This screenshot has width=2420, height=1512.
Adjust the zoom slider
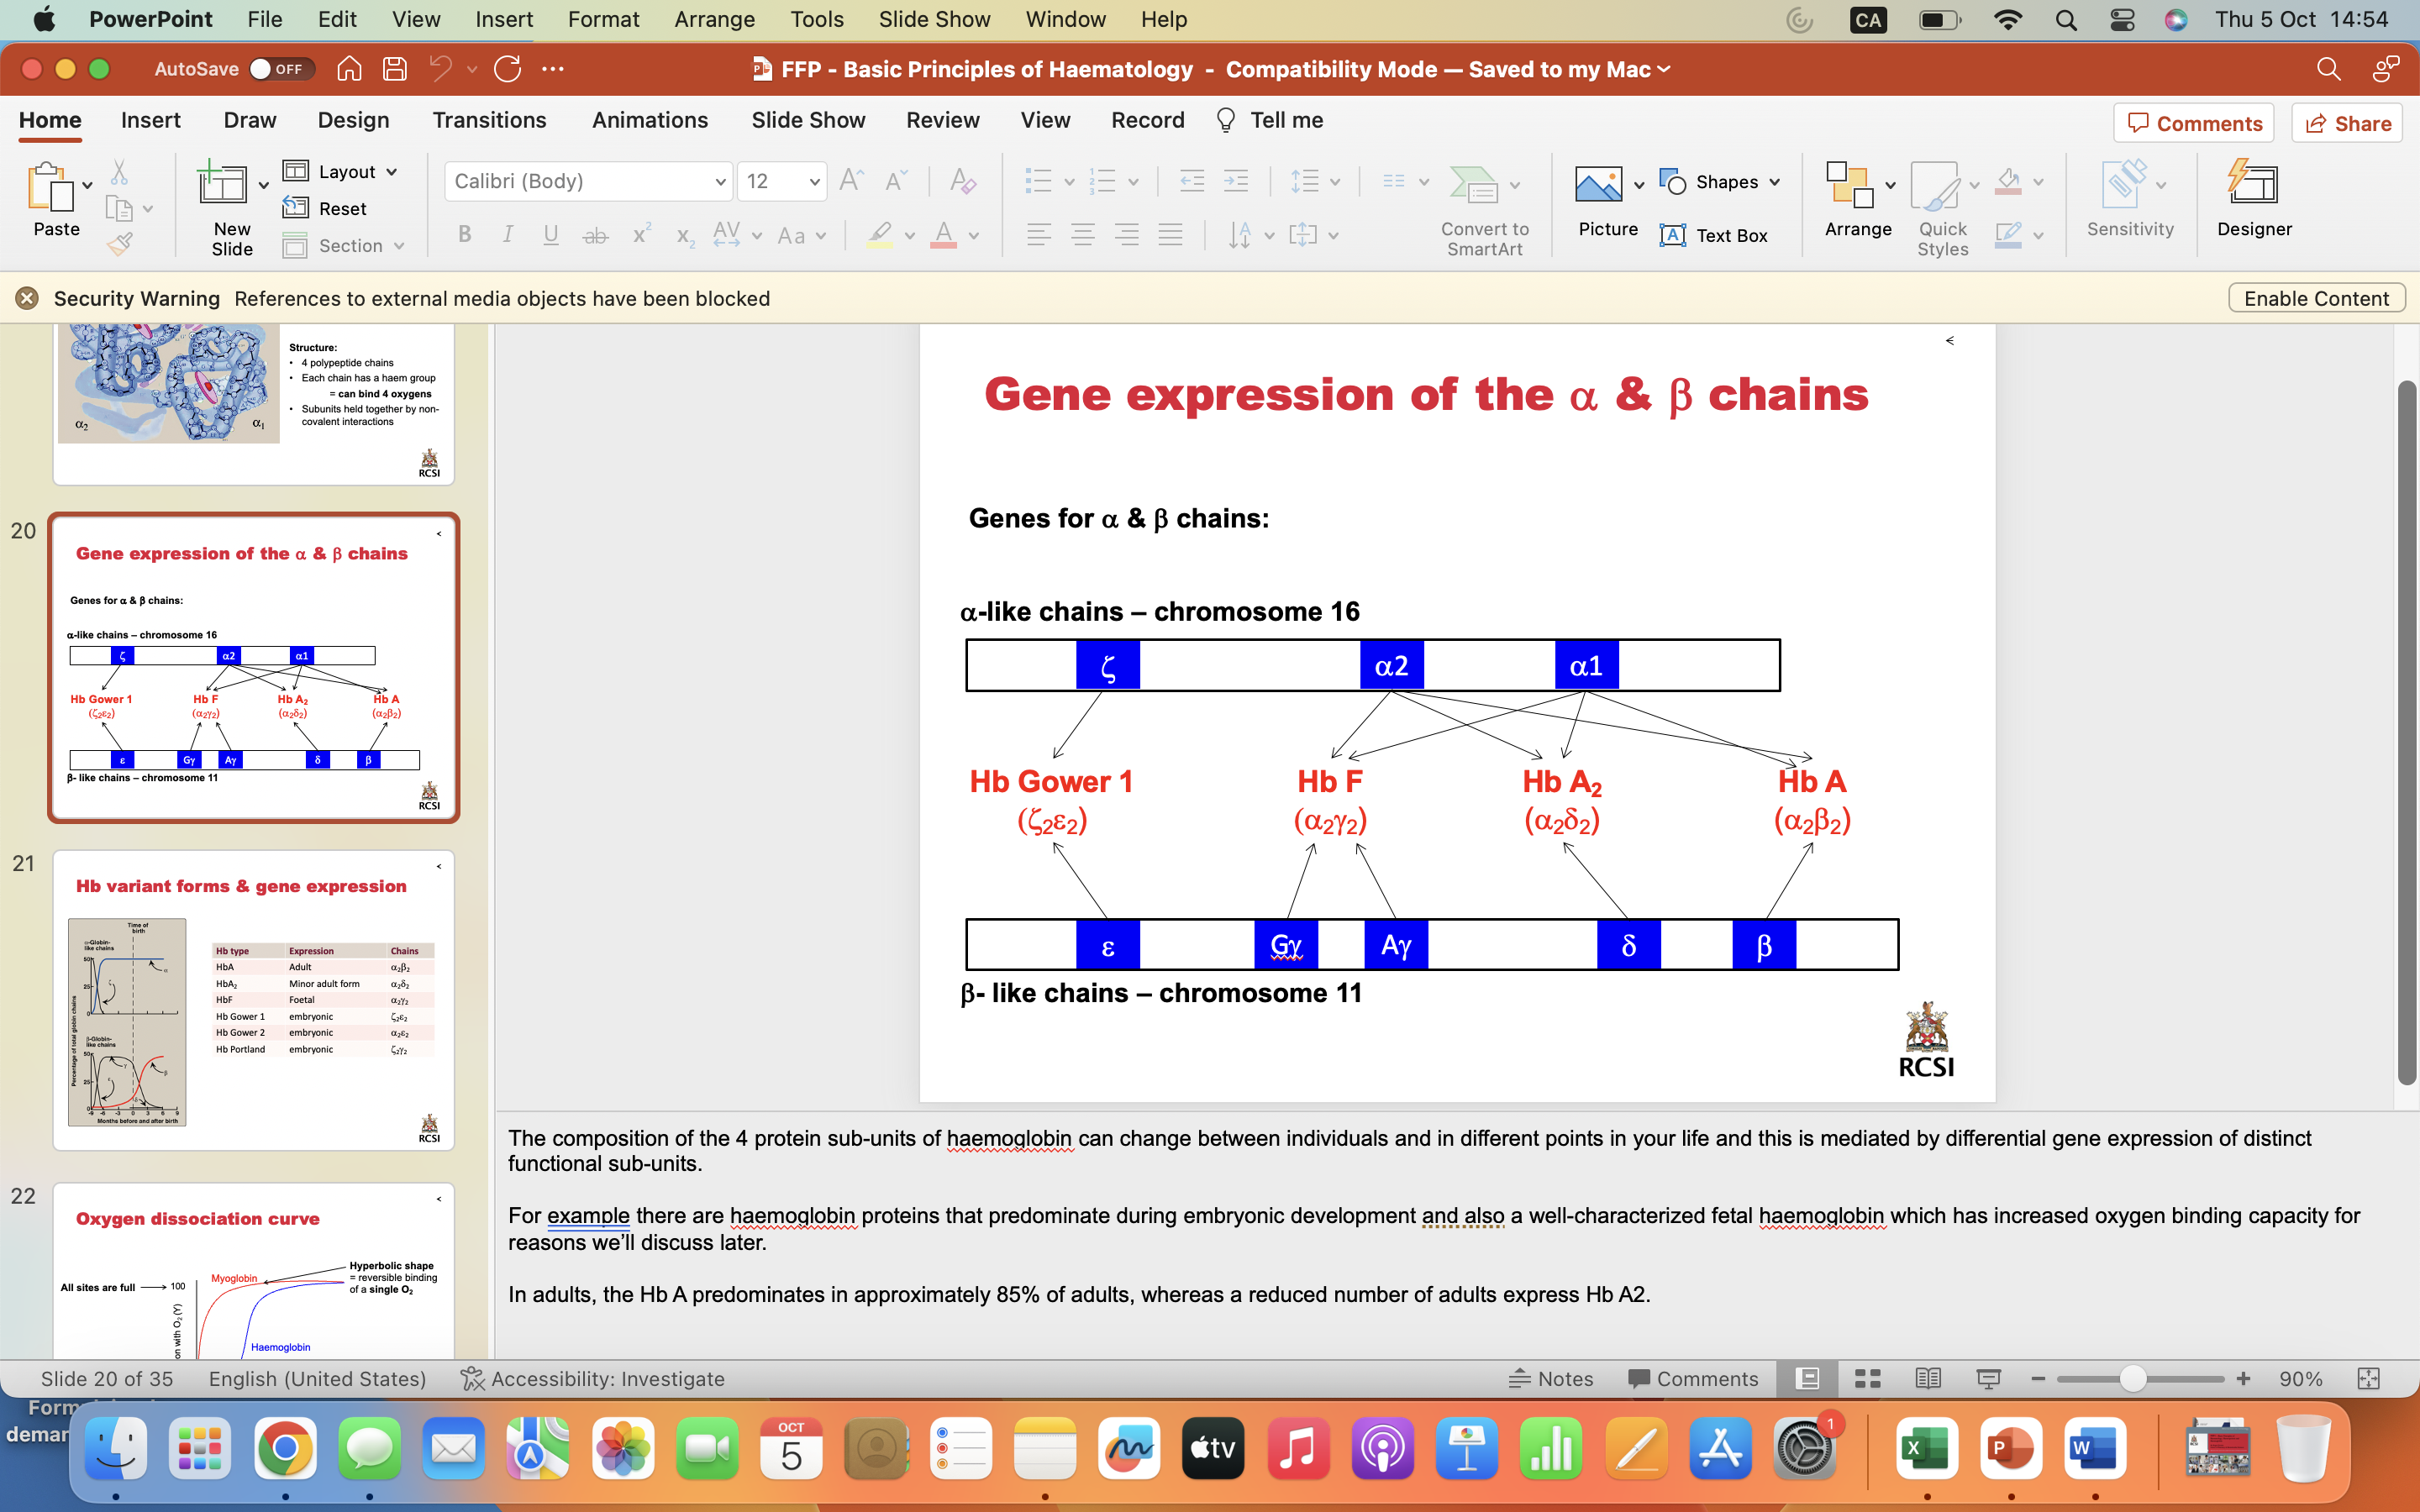(2136, 1378)
